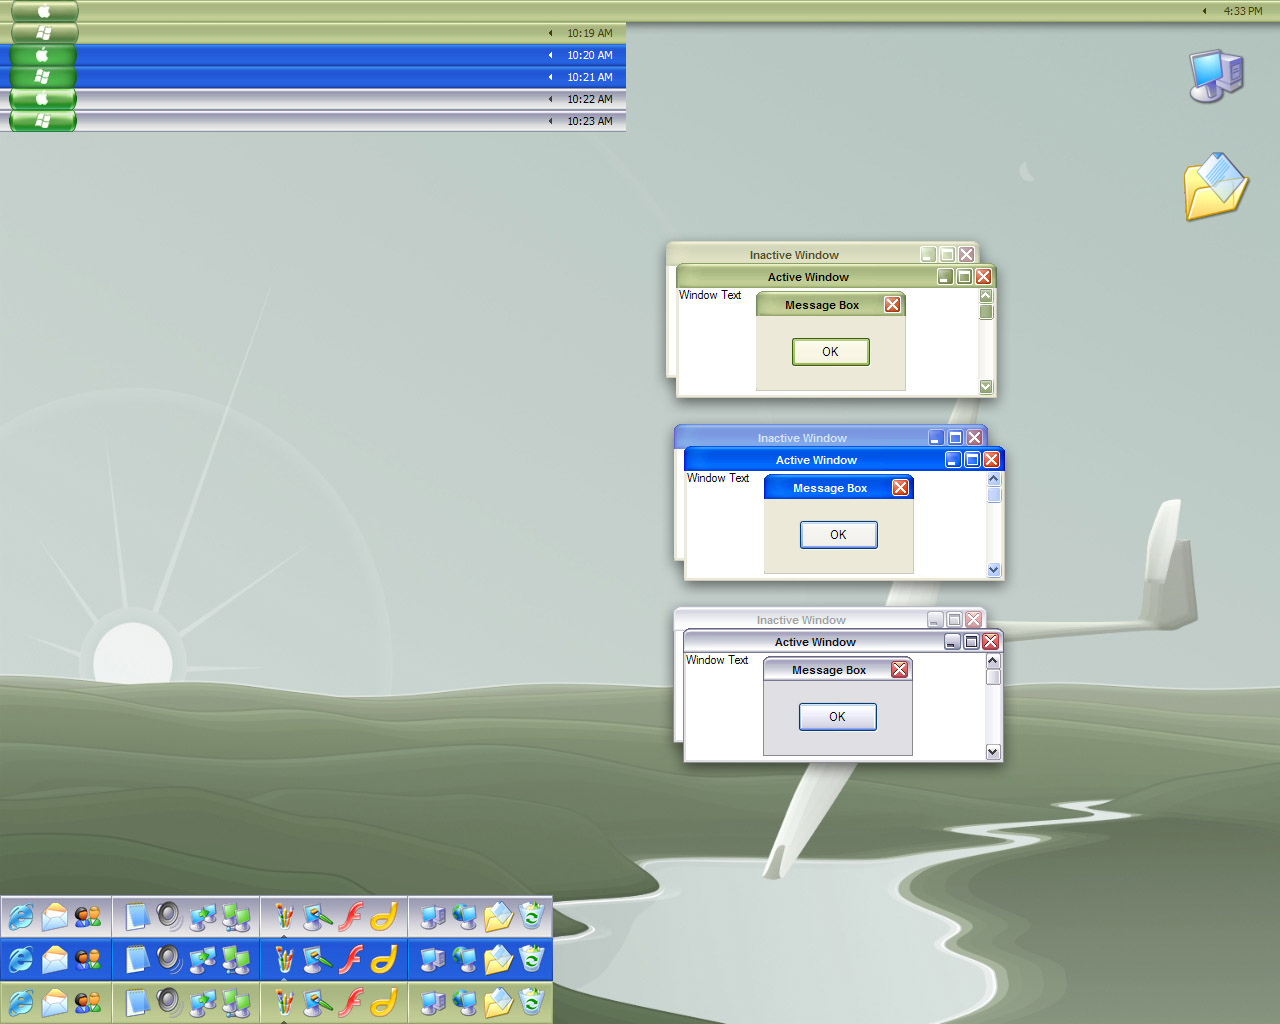1280x1024 pixels.
Task: Launch Messenger people icon in olive taskbar row
Action: pos(88,1001)
